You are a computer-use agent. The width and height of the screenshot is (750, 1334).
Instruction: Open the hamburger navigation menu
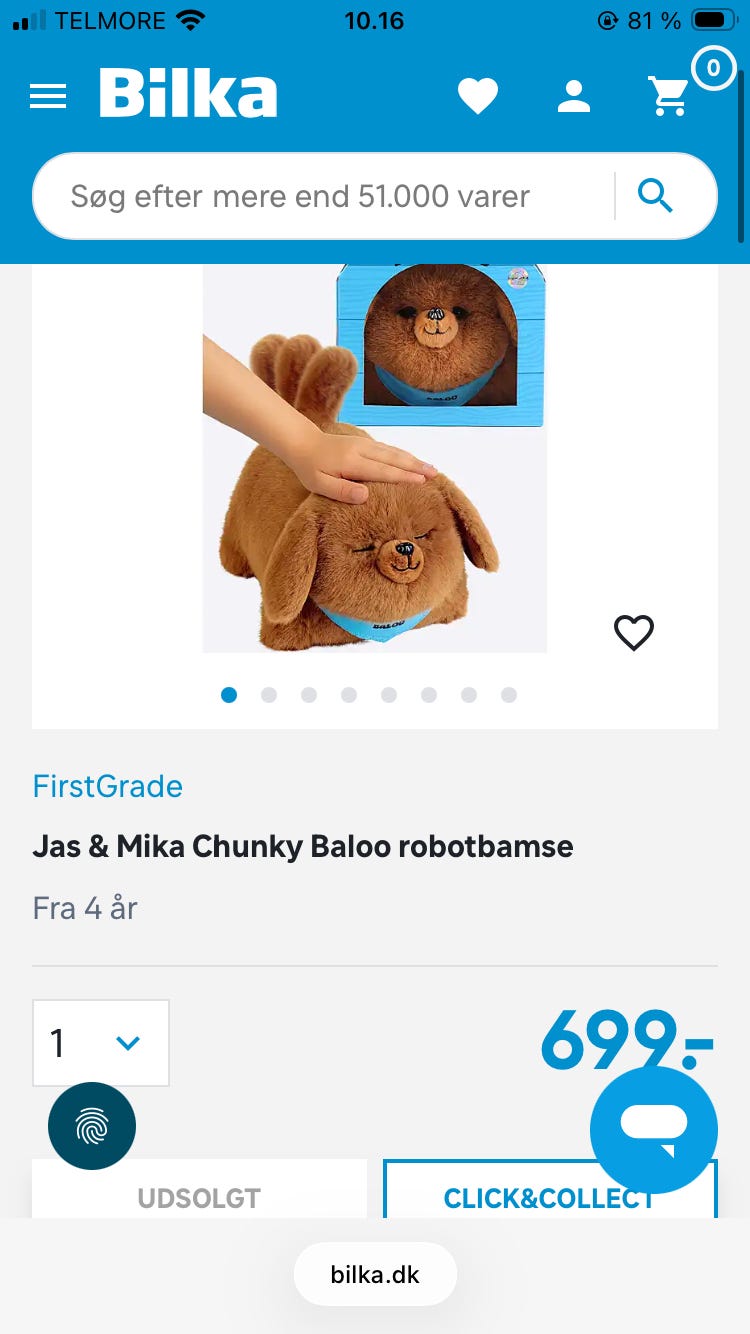[x=48, y=96]
